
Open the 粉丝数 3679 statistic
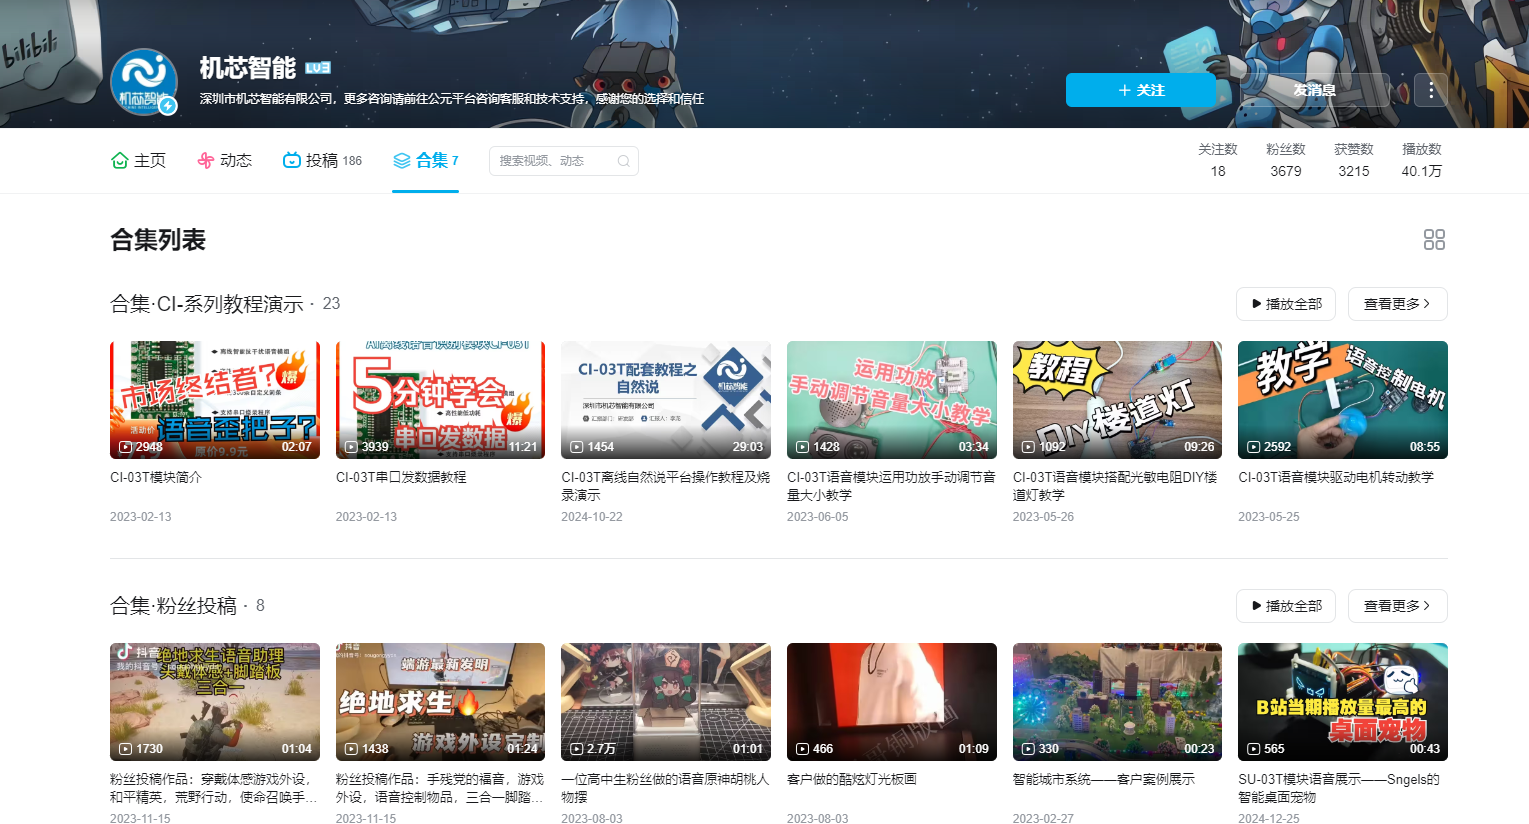(x=1285, y=160)
